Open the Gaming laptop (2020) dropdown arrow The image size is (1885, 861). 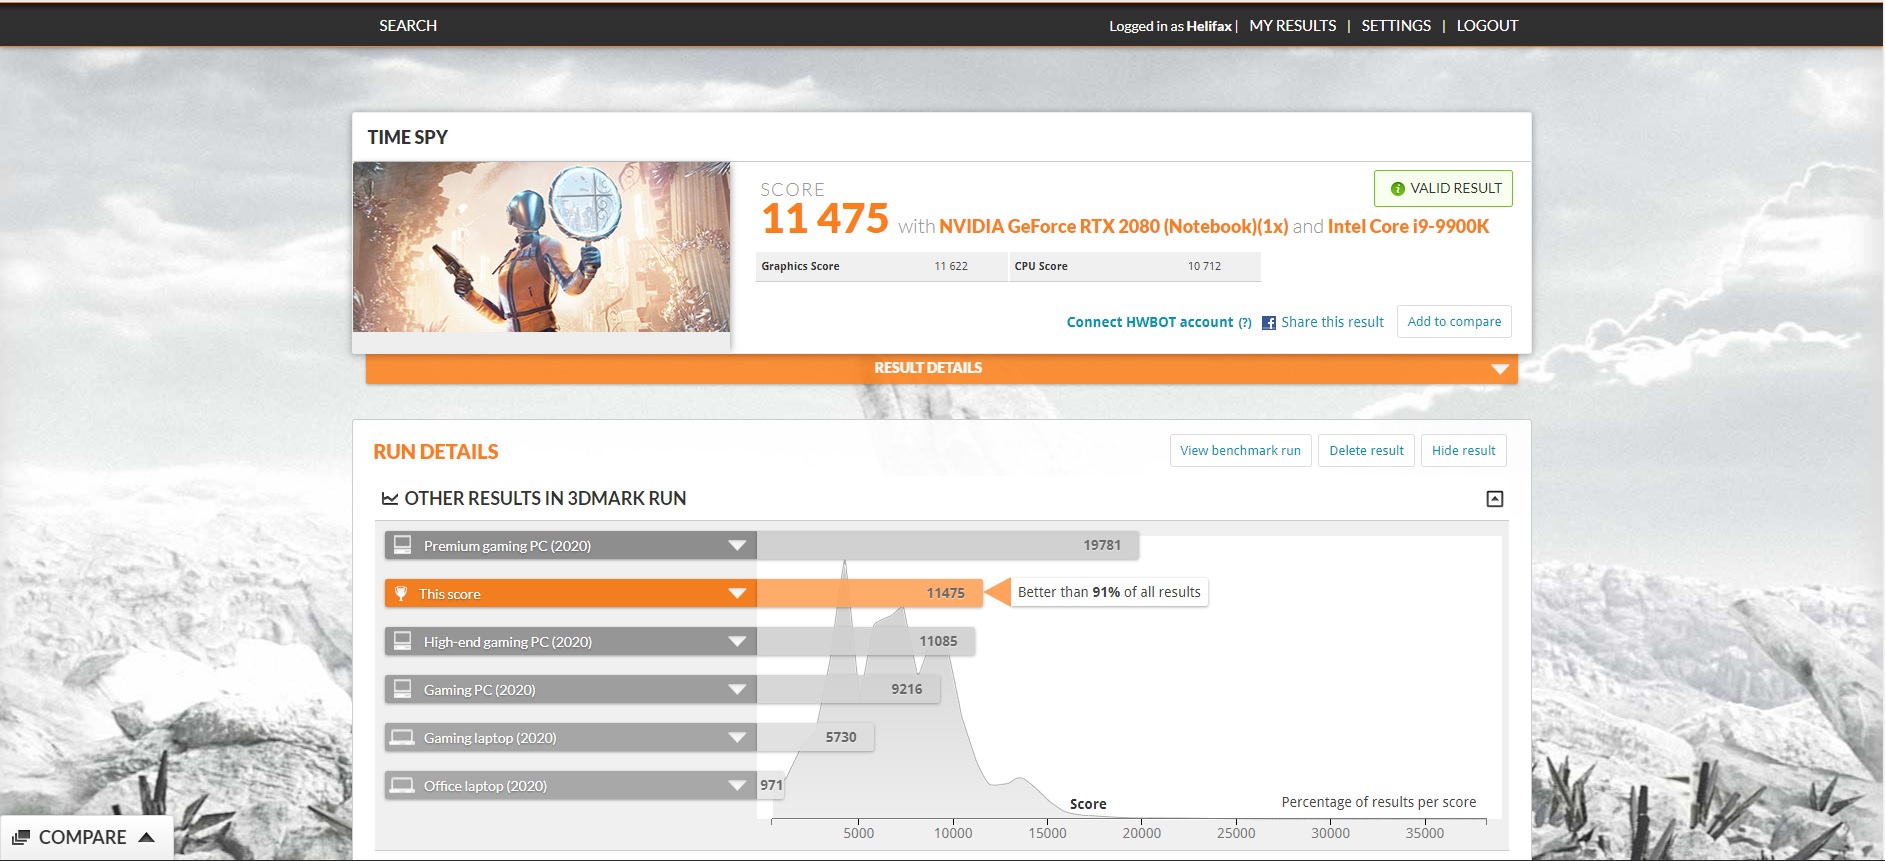[x=737, y=738]
